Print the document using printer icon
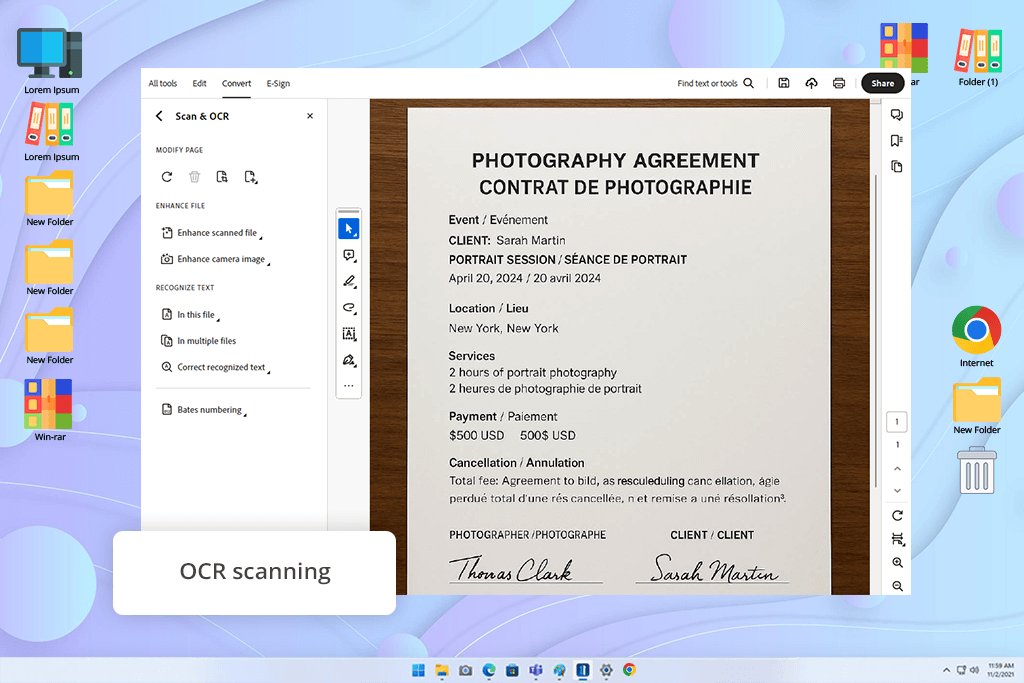Screen dimensions: 1024x683 839,83
